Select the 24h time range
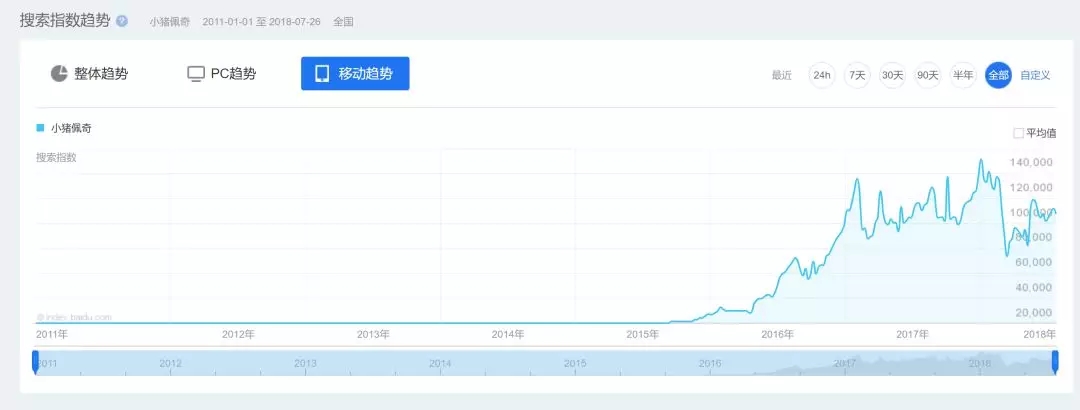The width and height of the screenshot is (1080, 410). pos(822,75)
